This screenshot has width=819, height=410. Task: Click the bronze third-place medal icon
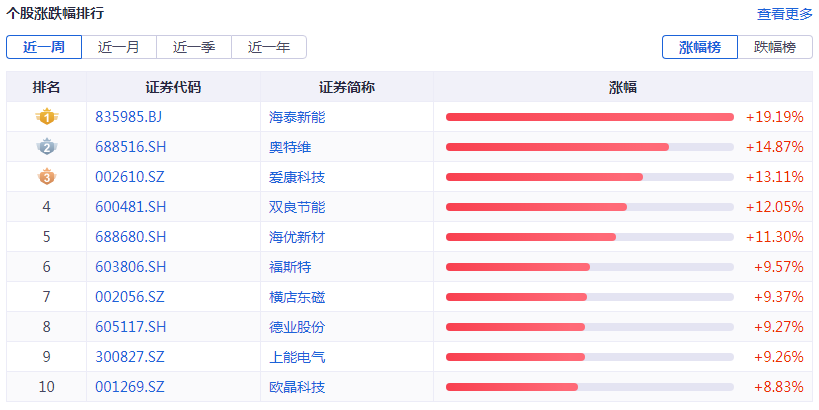point(46,177)
